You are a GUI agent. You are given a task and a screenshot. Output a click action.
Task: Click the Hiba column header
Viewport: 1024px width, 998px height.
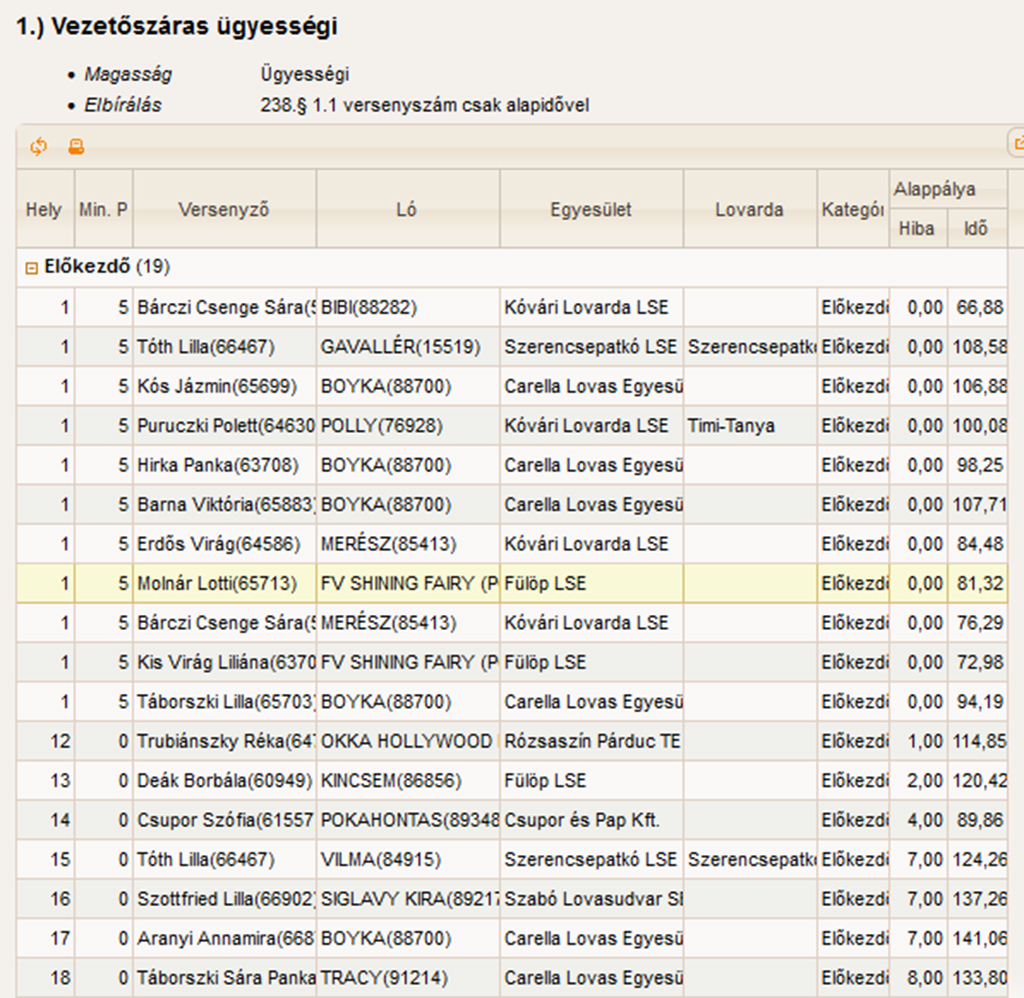(x=917, y=229)
